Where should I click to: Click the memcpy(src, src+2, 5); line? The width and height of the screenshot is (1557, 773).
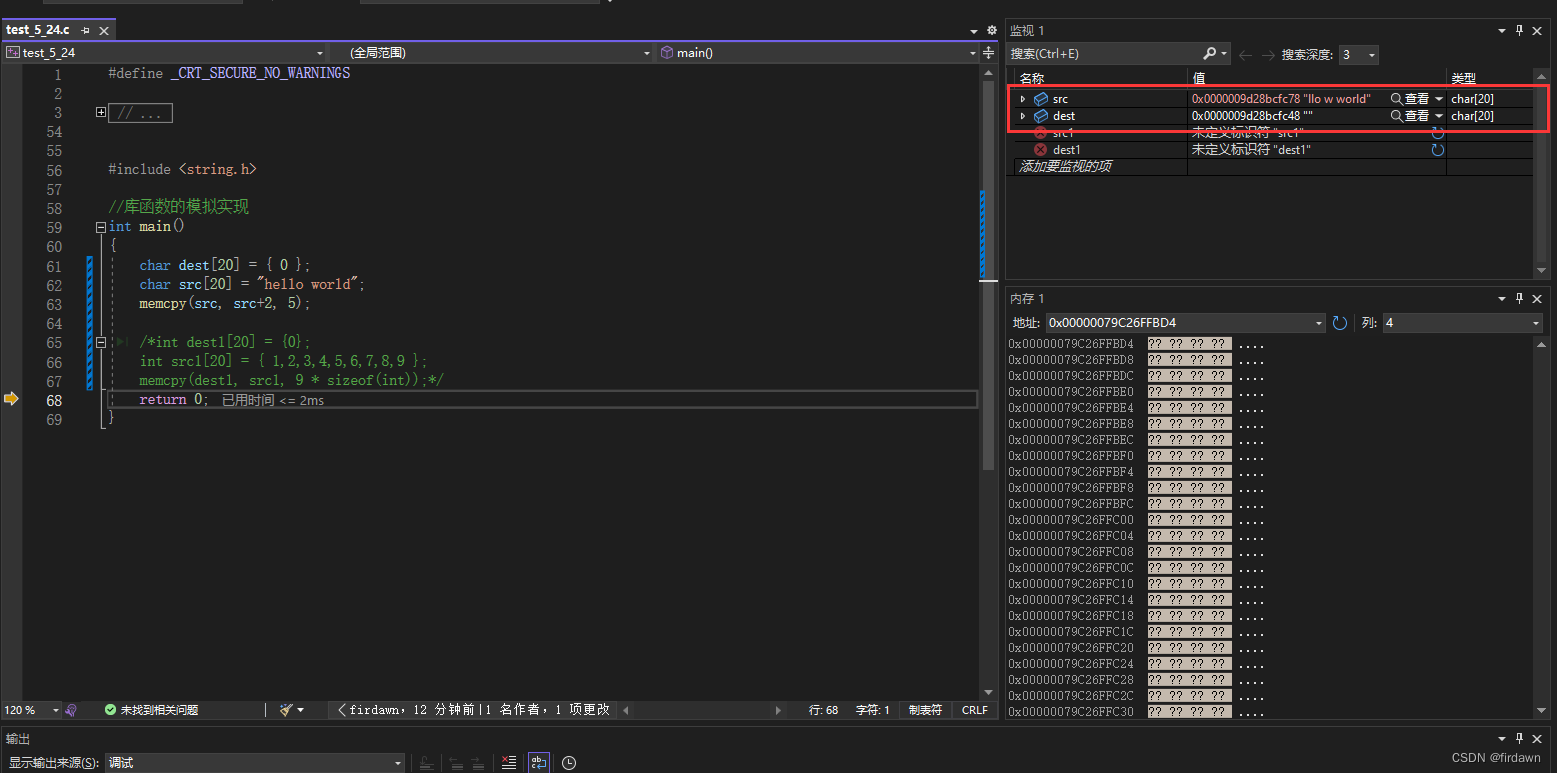225,304
